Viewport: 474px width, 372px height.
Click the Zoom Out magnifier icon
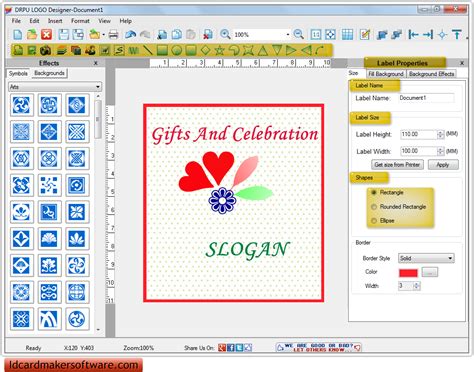299,34
